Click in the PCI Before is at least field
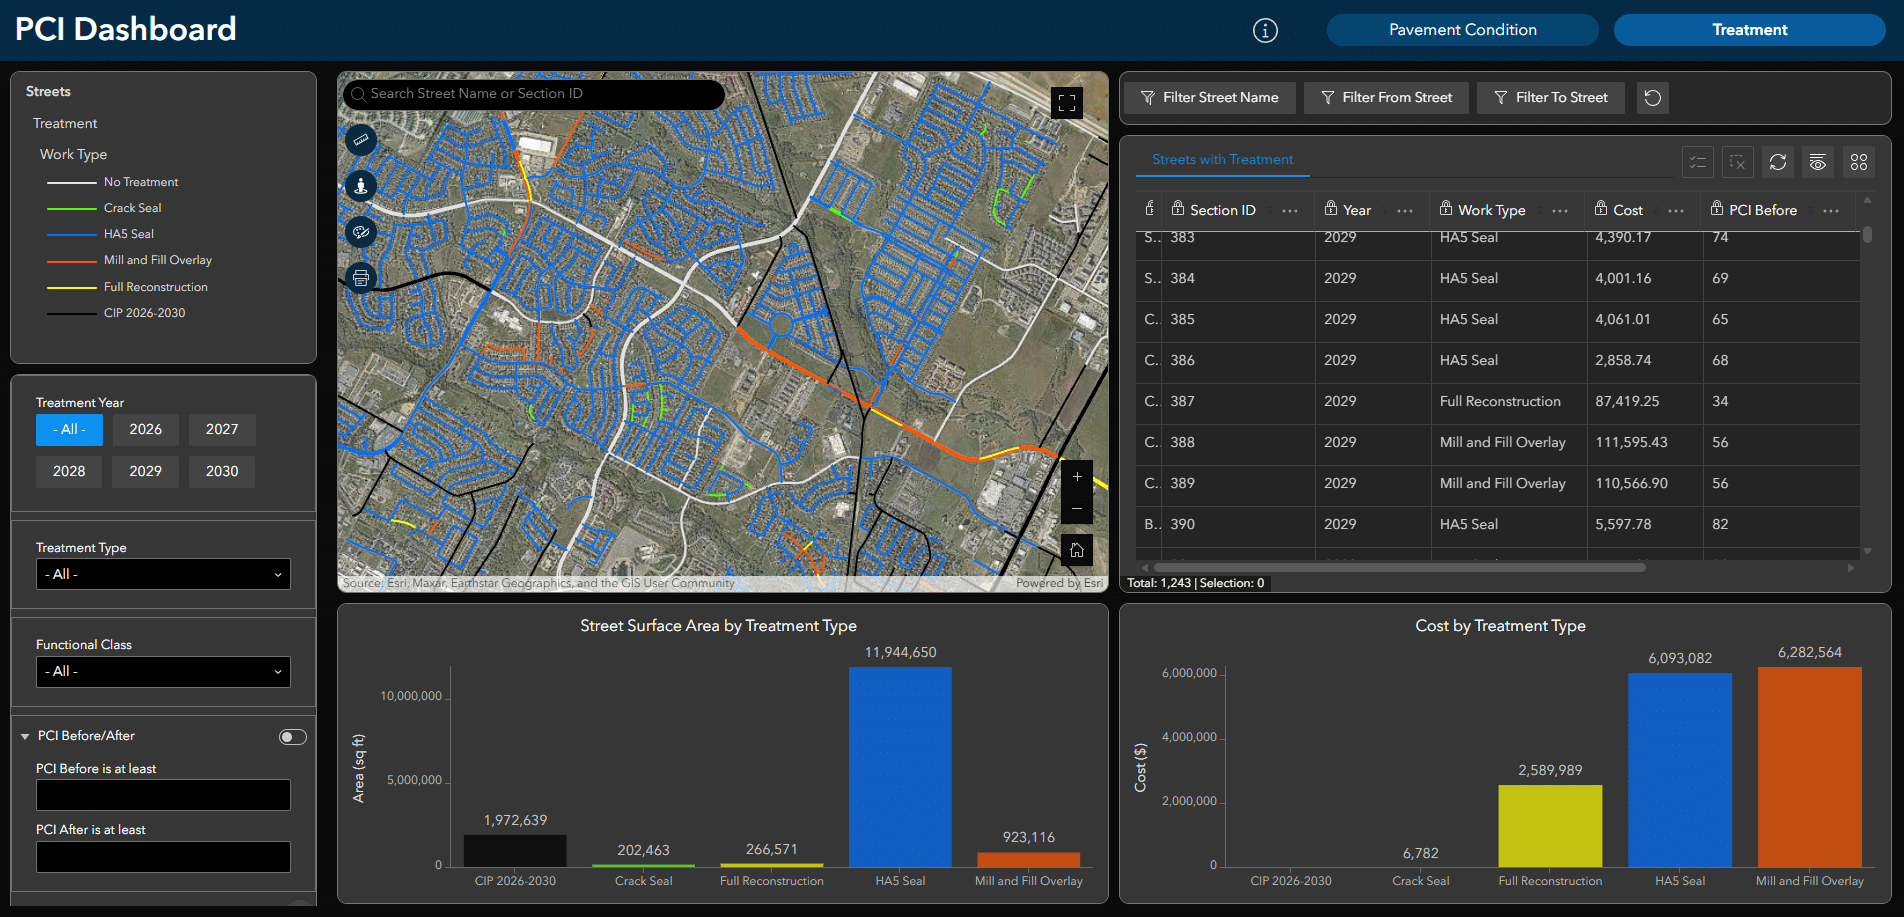This screenshot has width=1904, height=917. coord(162,794)
